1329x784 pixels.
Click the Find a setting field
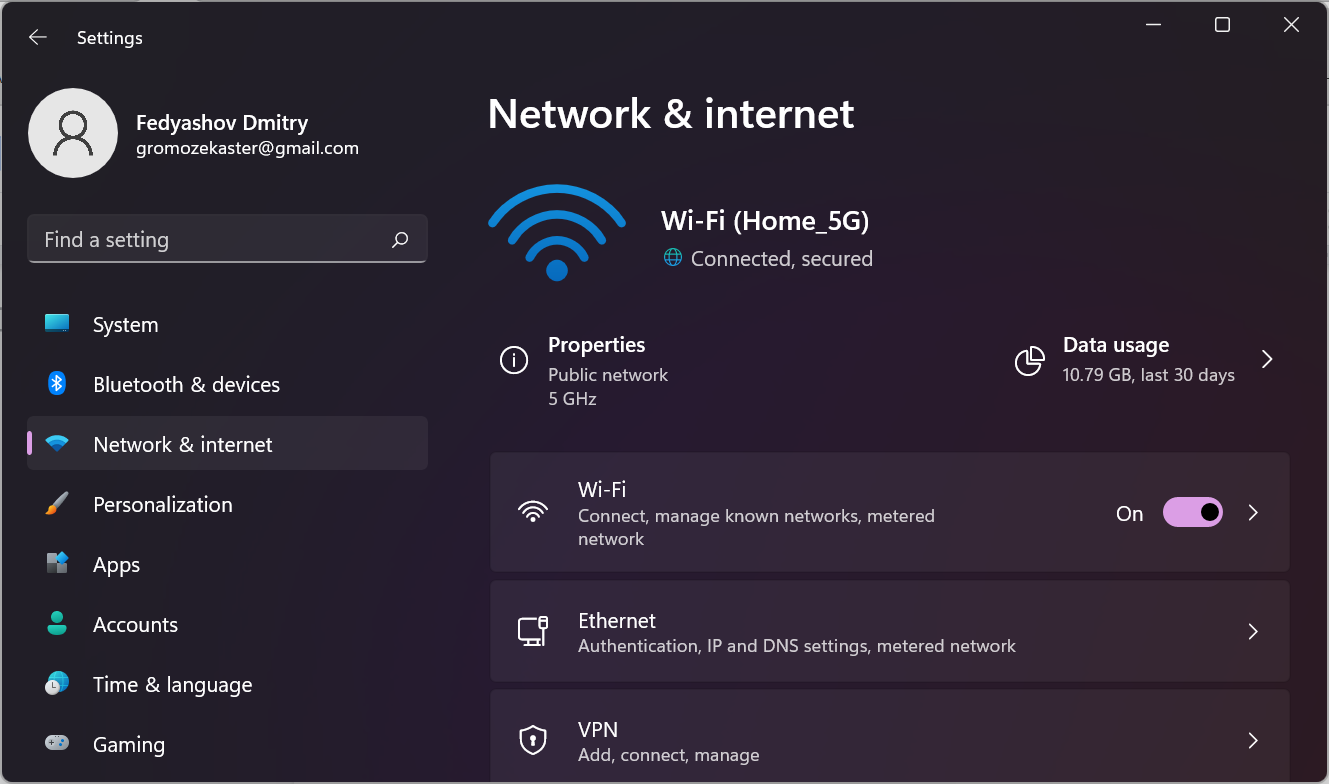tap(210, 240)
